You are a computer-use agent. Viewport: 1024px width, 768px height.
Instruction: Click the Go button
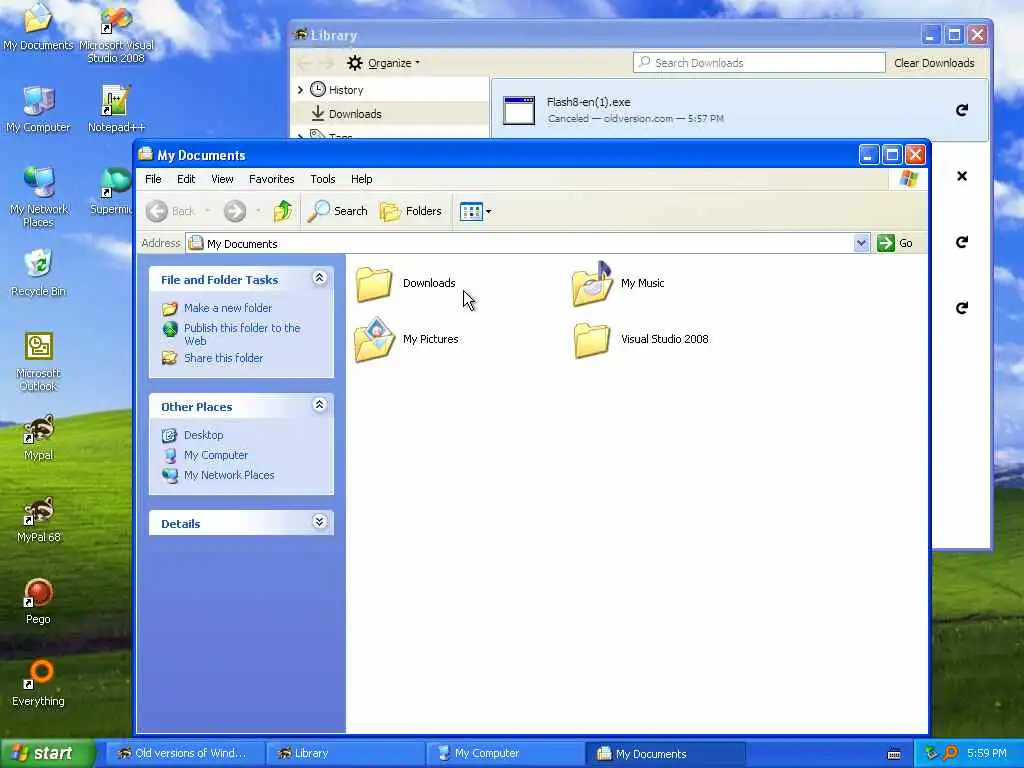895,243
